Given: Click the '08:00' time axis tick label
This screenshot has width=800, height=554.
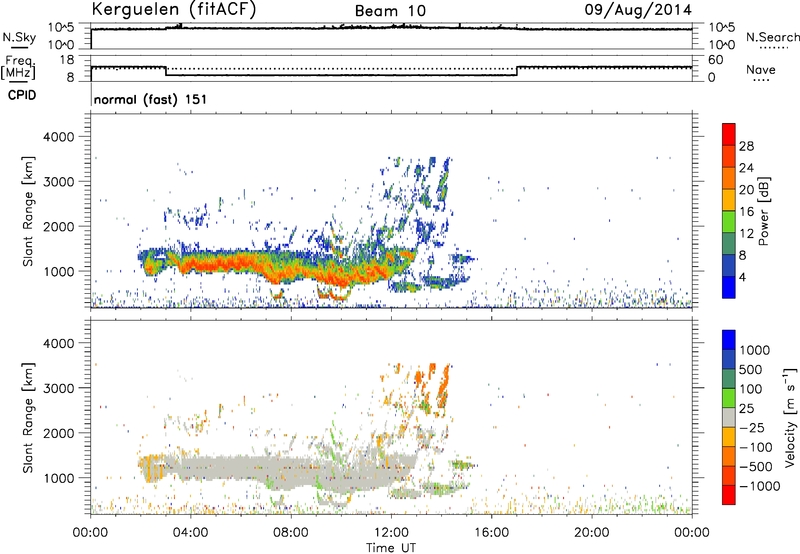Looking at the screenshot, I should point(291,533).
